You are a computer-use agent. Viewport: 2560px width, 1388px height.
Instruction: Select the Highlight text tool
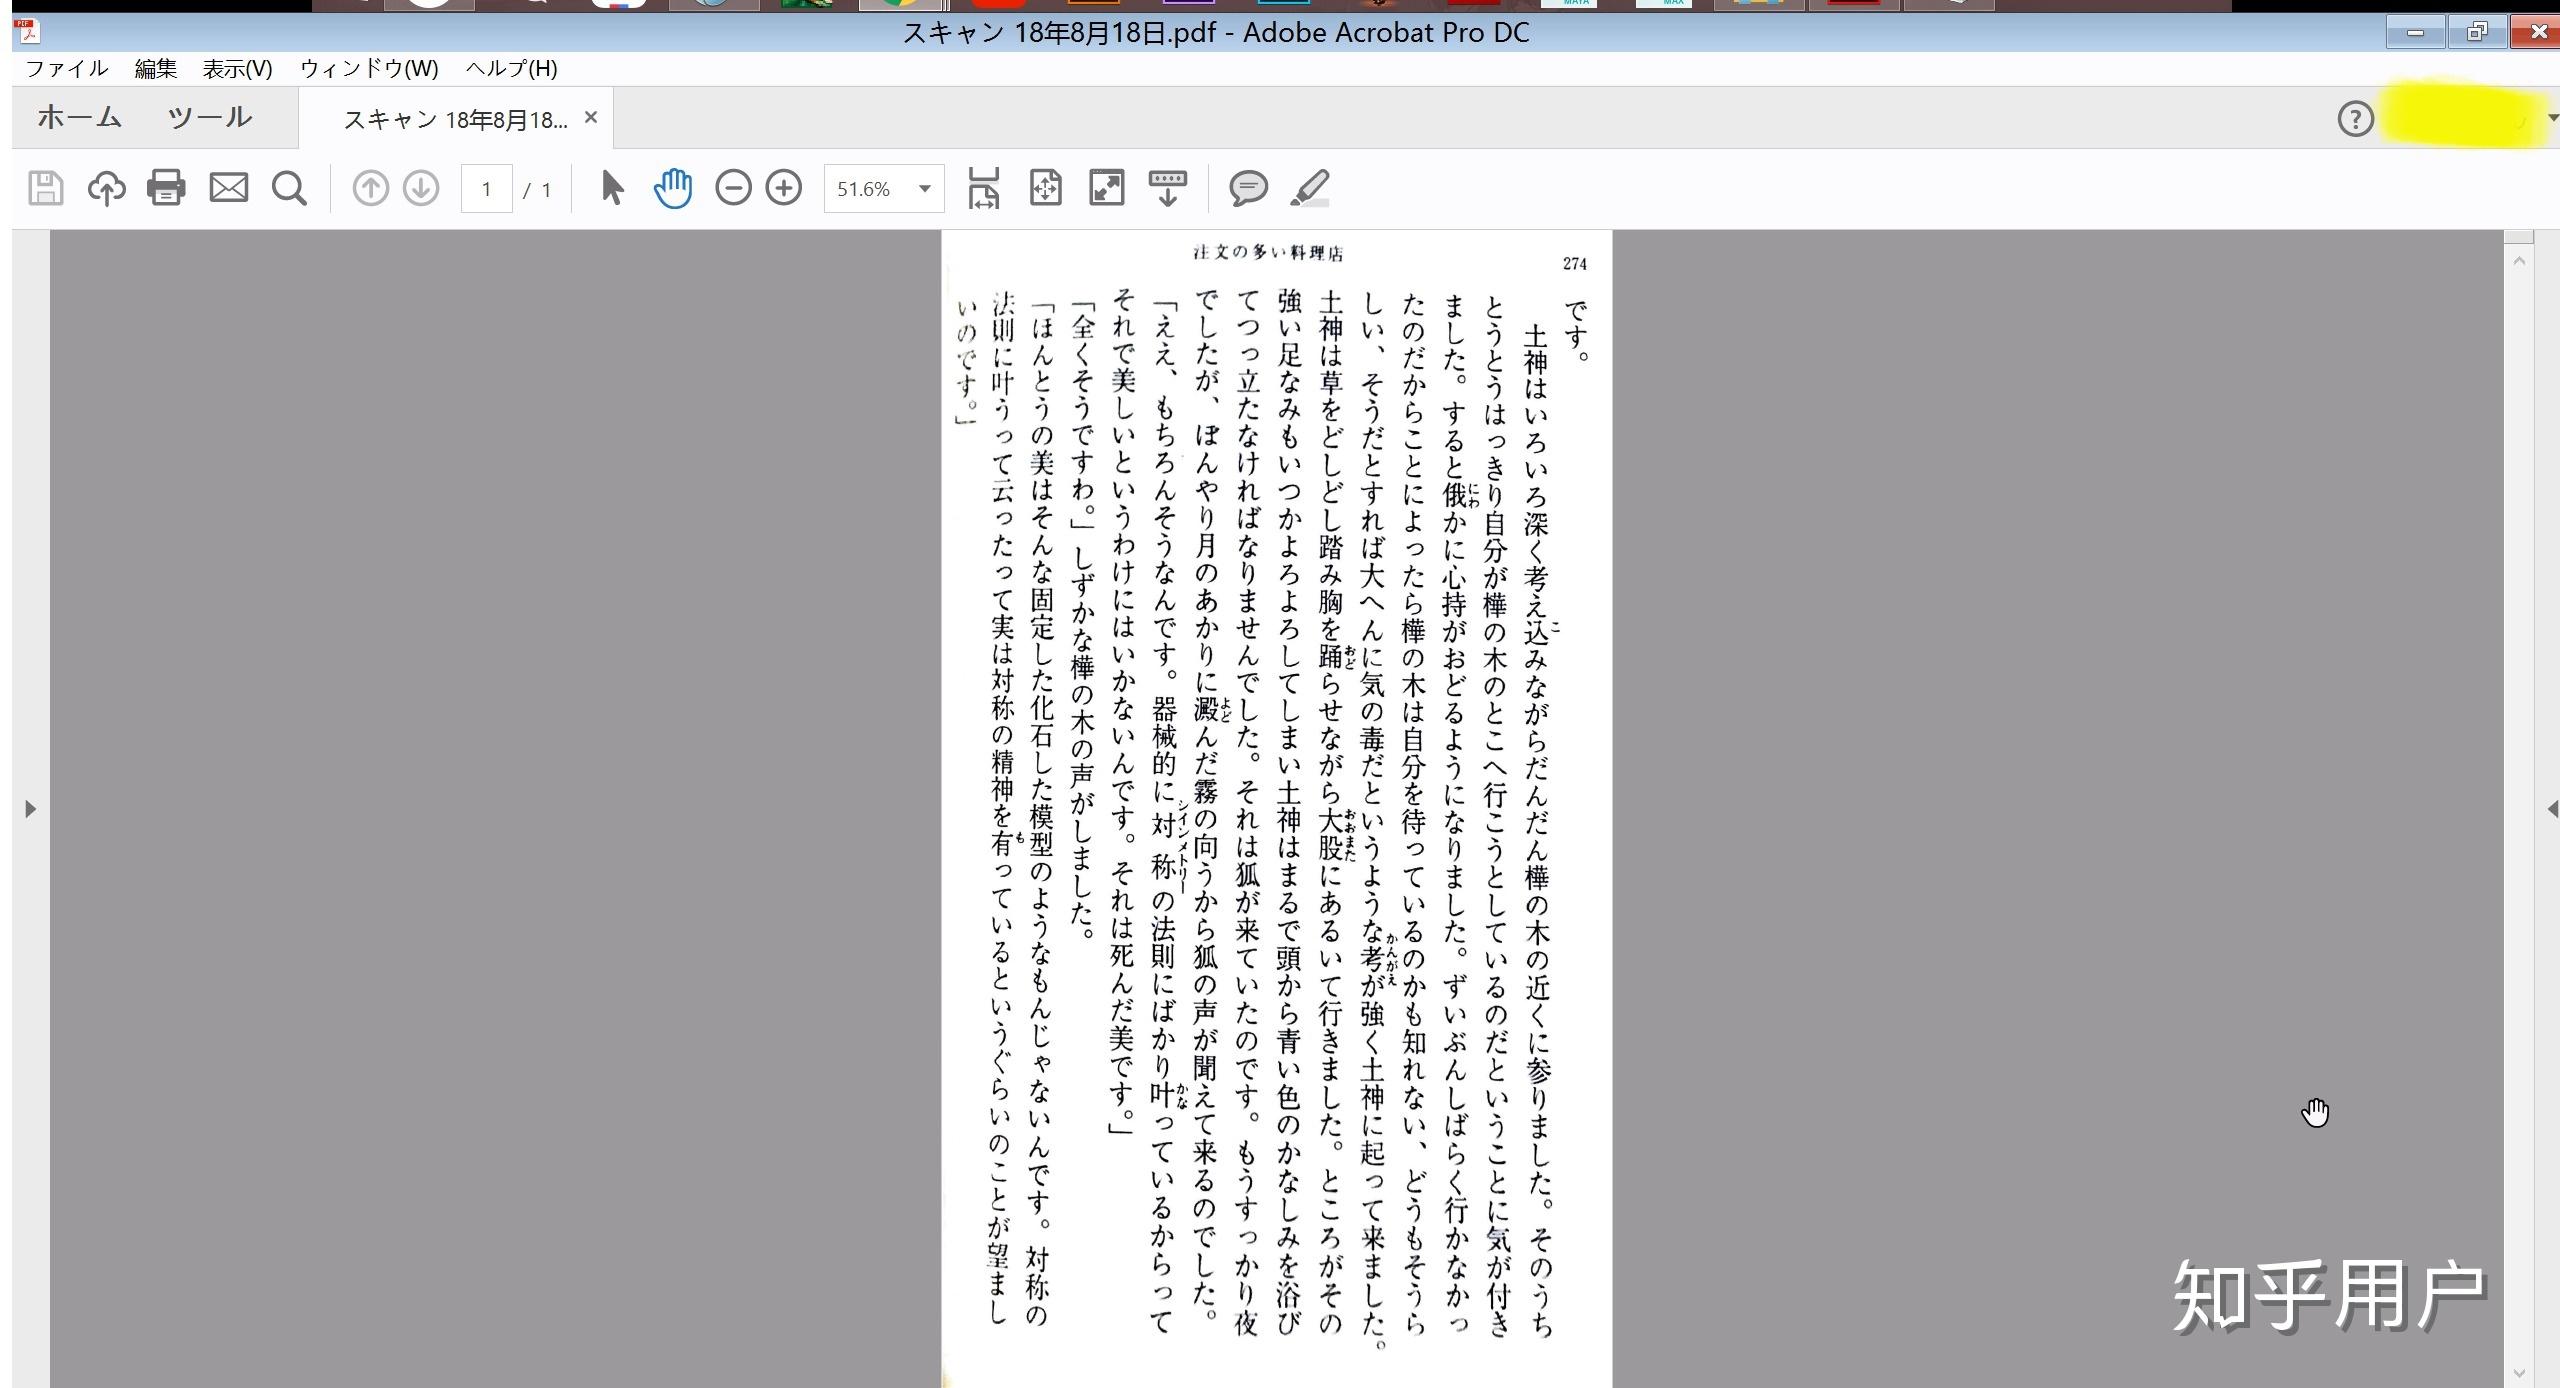click(x=1309, y=188)
